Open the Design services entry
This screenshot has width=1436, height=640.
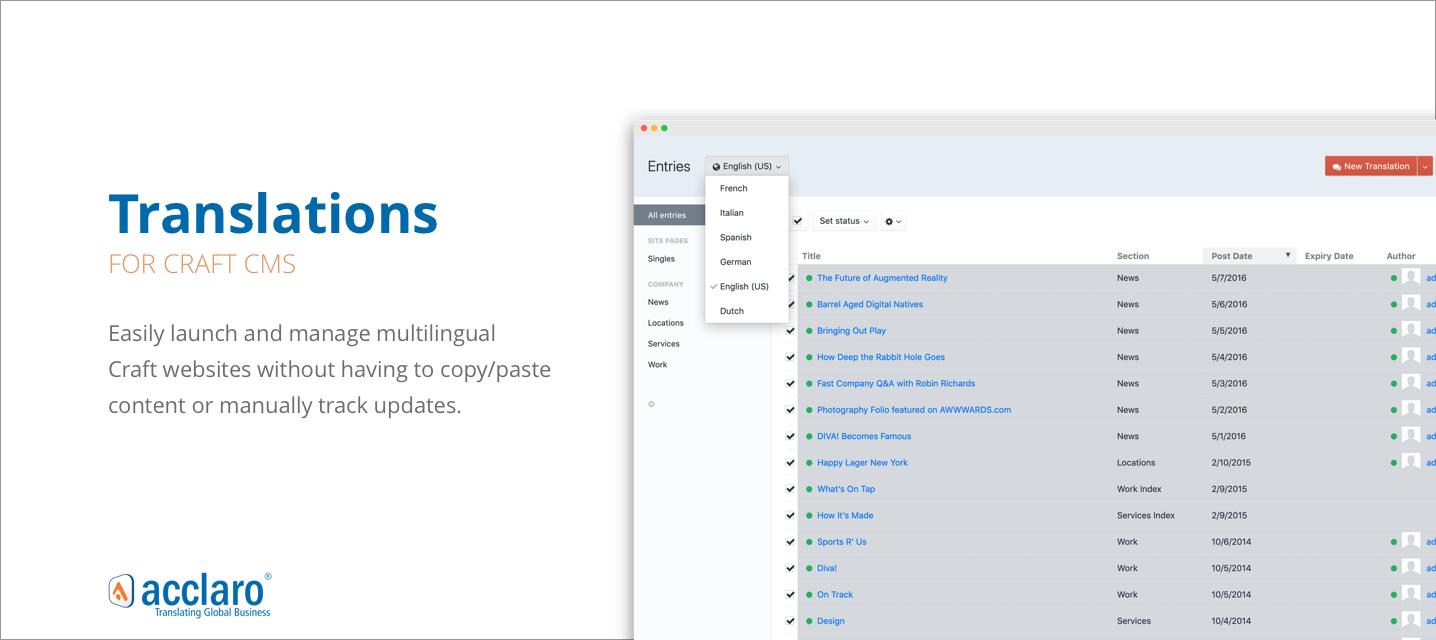point(831,621)
